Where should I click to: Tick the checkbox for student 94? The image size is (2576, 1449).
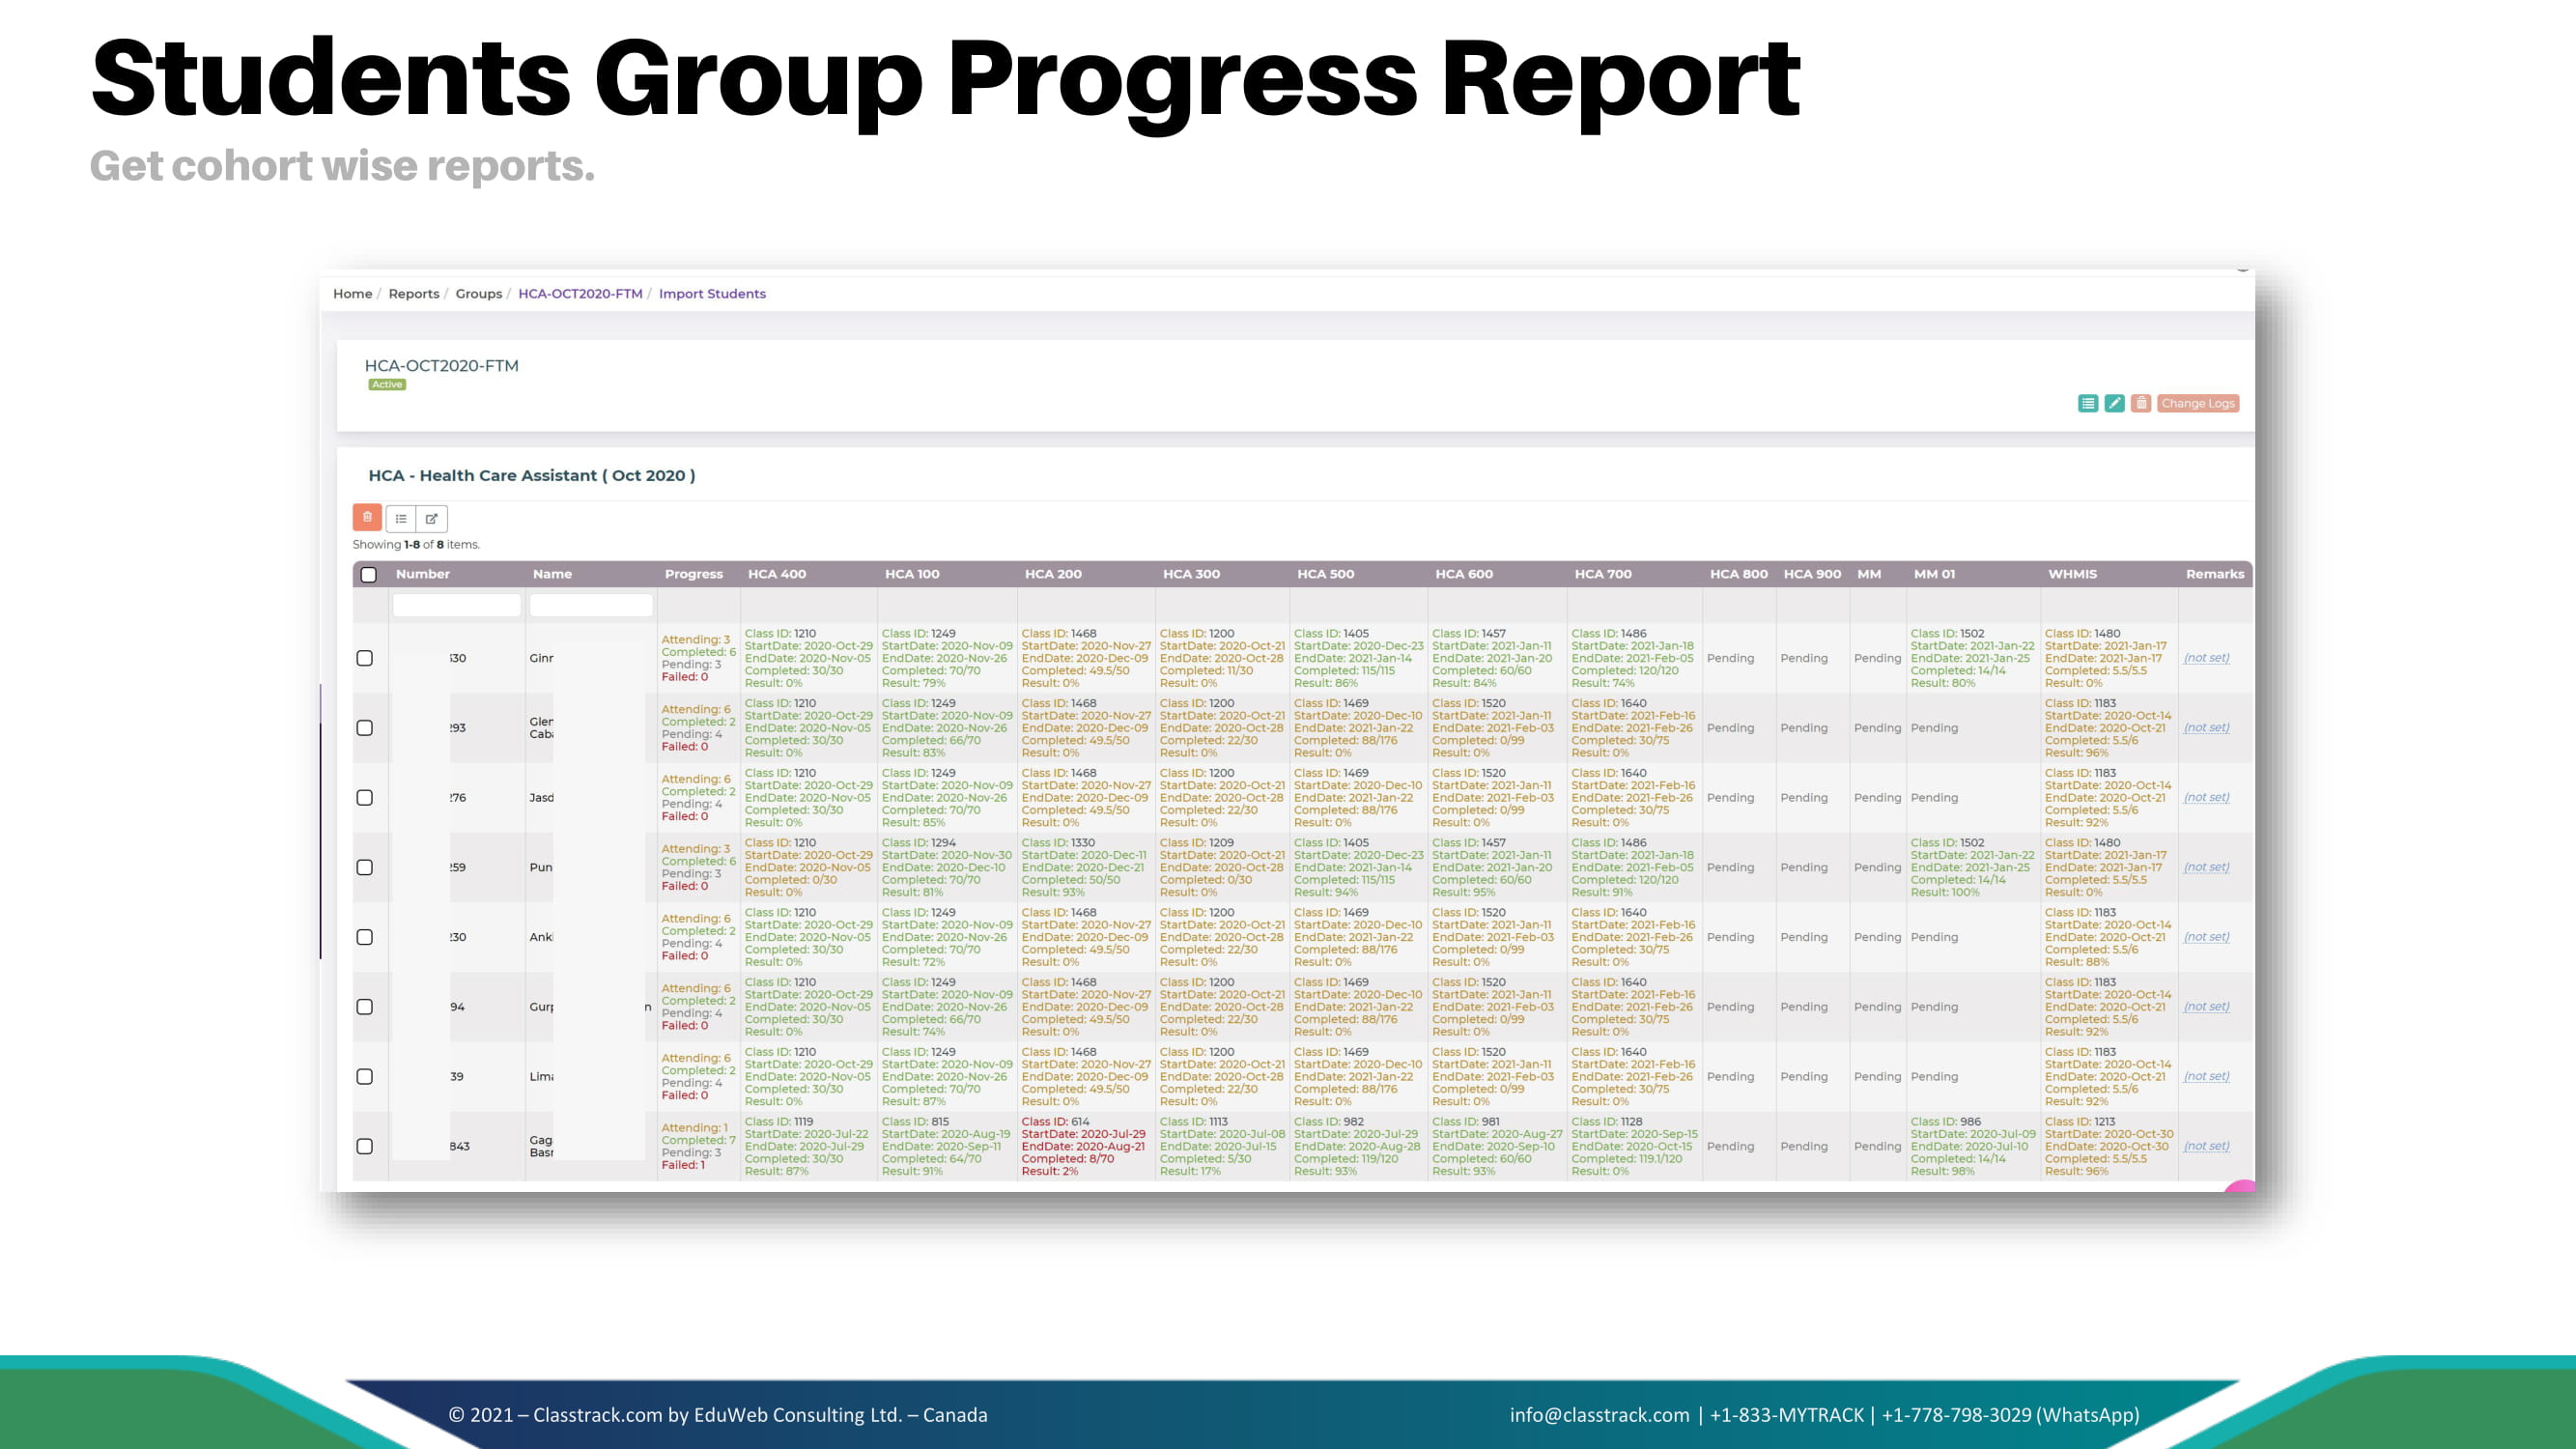tap(365, 1007)
